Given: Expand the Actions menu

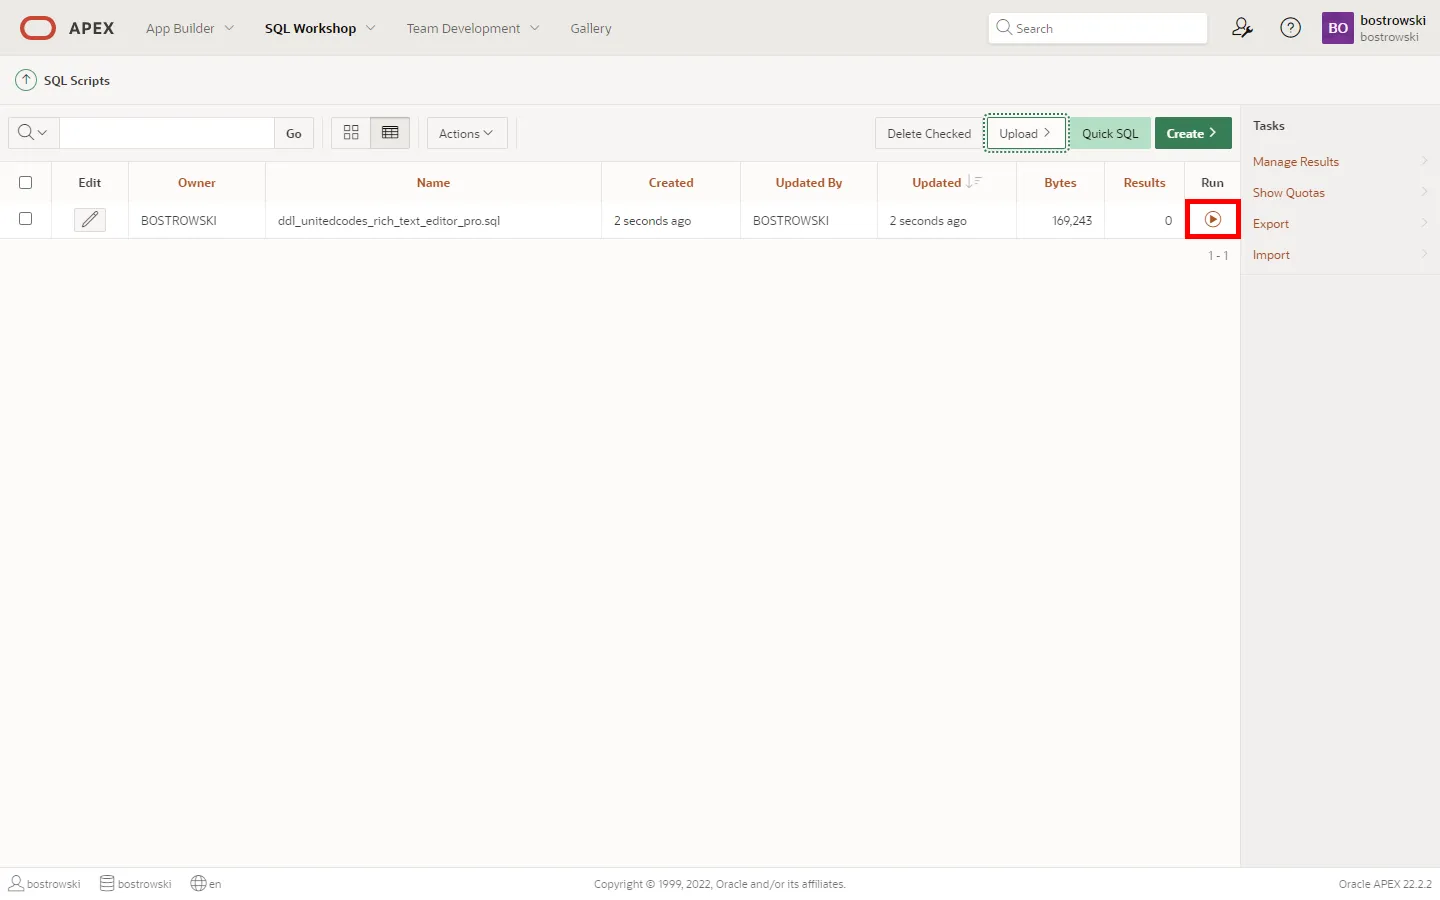Looking at the screenshot, I should (466, 133).
